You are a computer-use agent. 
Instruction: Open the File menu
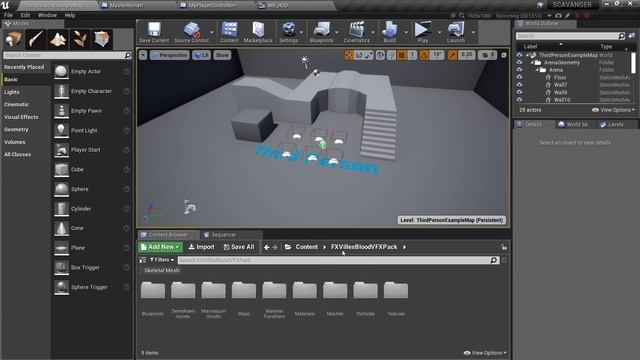tap(8, 15)
